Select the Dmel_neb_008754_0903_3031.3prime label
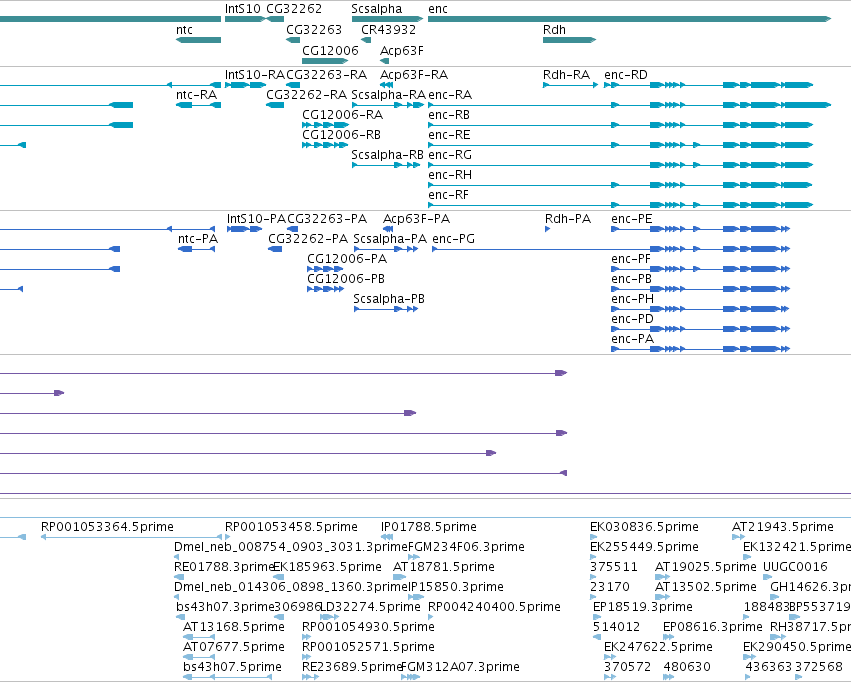 coord(291,547)
